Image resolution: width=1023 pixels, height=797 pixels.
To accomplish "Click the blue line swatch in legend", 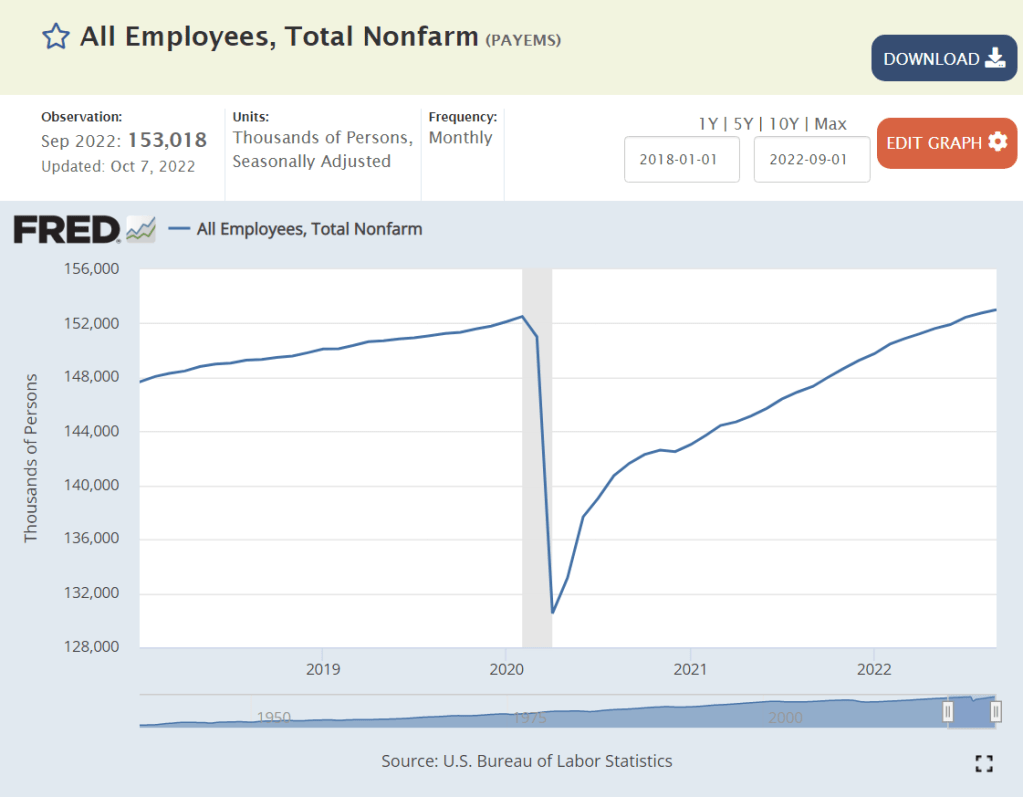I will (x=179, y=229).
